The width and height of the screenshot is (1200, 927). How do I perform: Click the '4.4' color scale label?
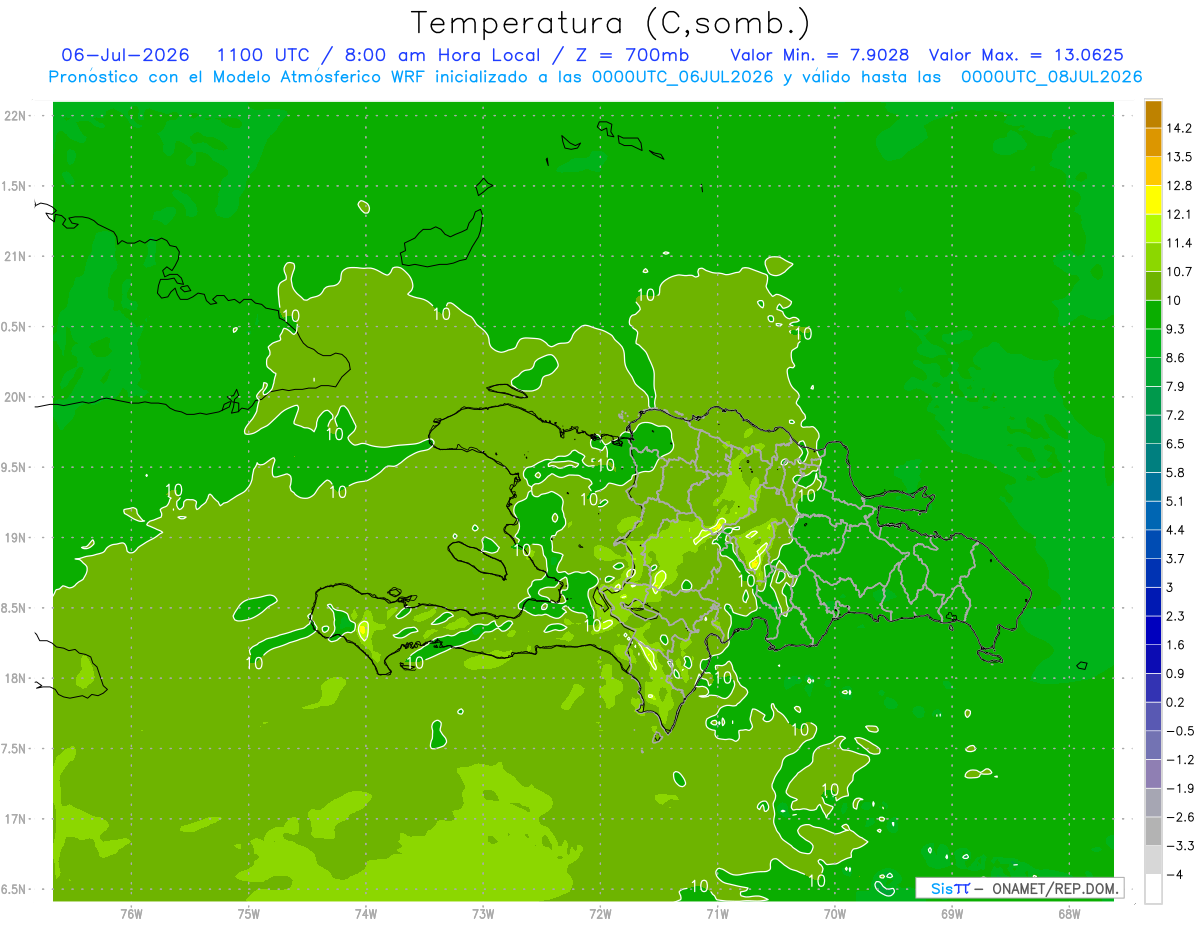click(1175, 530)
